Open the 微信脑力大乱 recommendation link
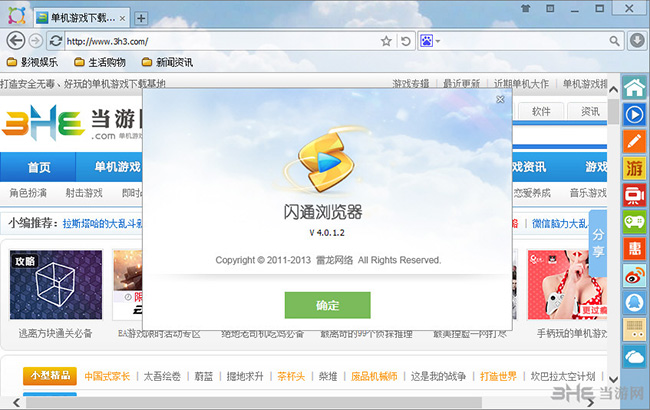Screen dimensions: 650x410 (560, 224)
